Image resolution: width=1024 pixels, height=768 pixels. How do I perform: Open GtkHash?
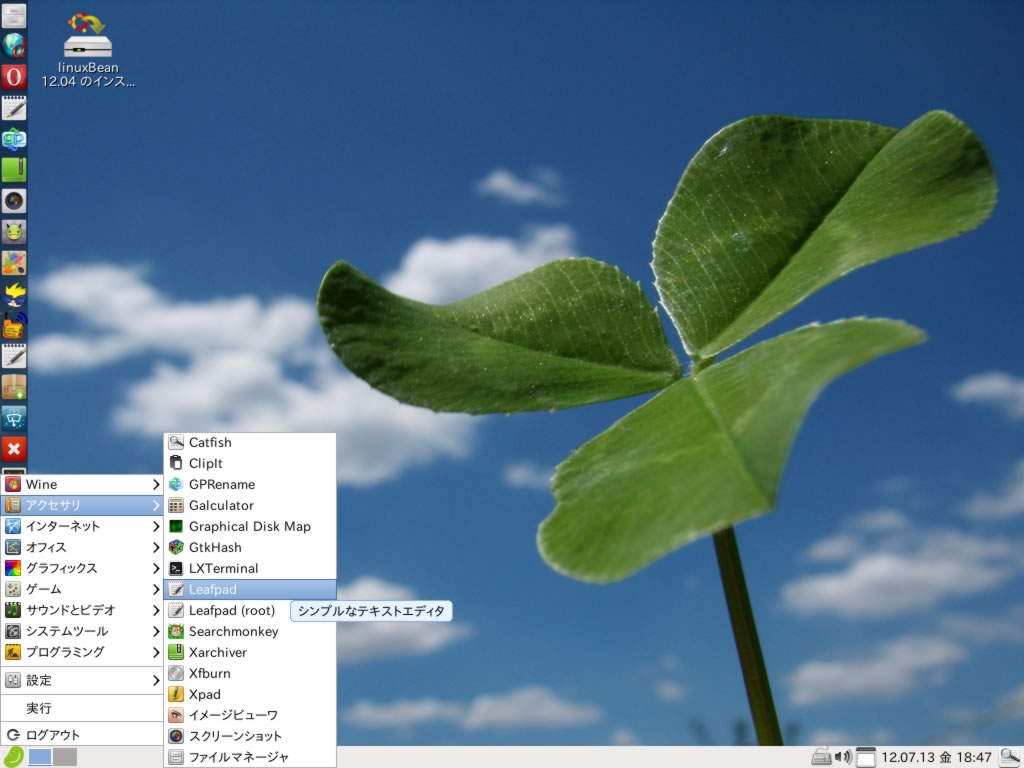(250, 547)
